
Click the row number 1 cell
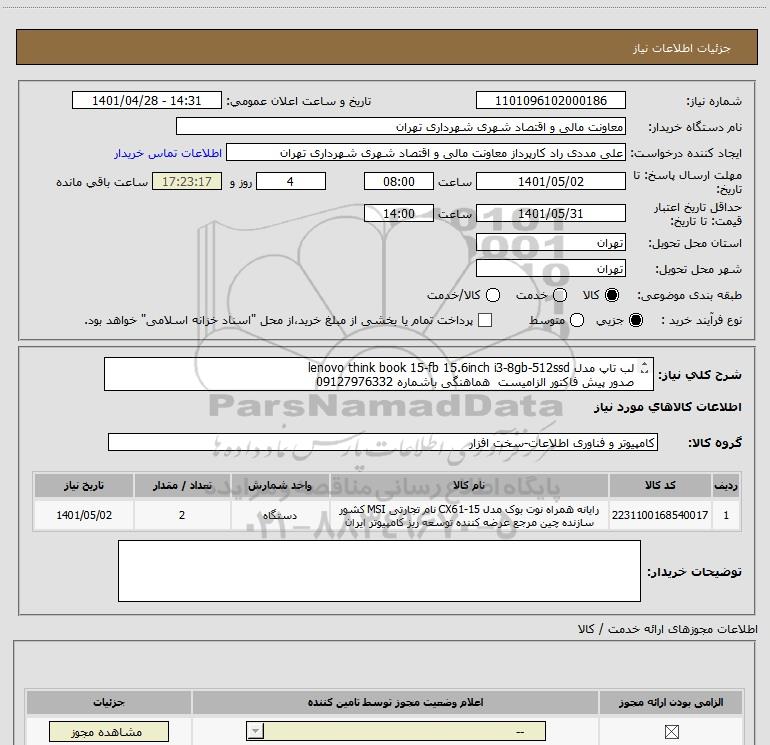click(x=726, y=515)
